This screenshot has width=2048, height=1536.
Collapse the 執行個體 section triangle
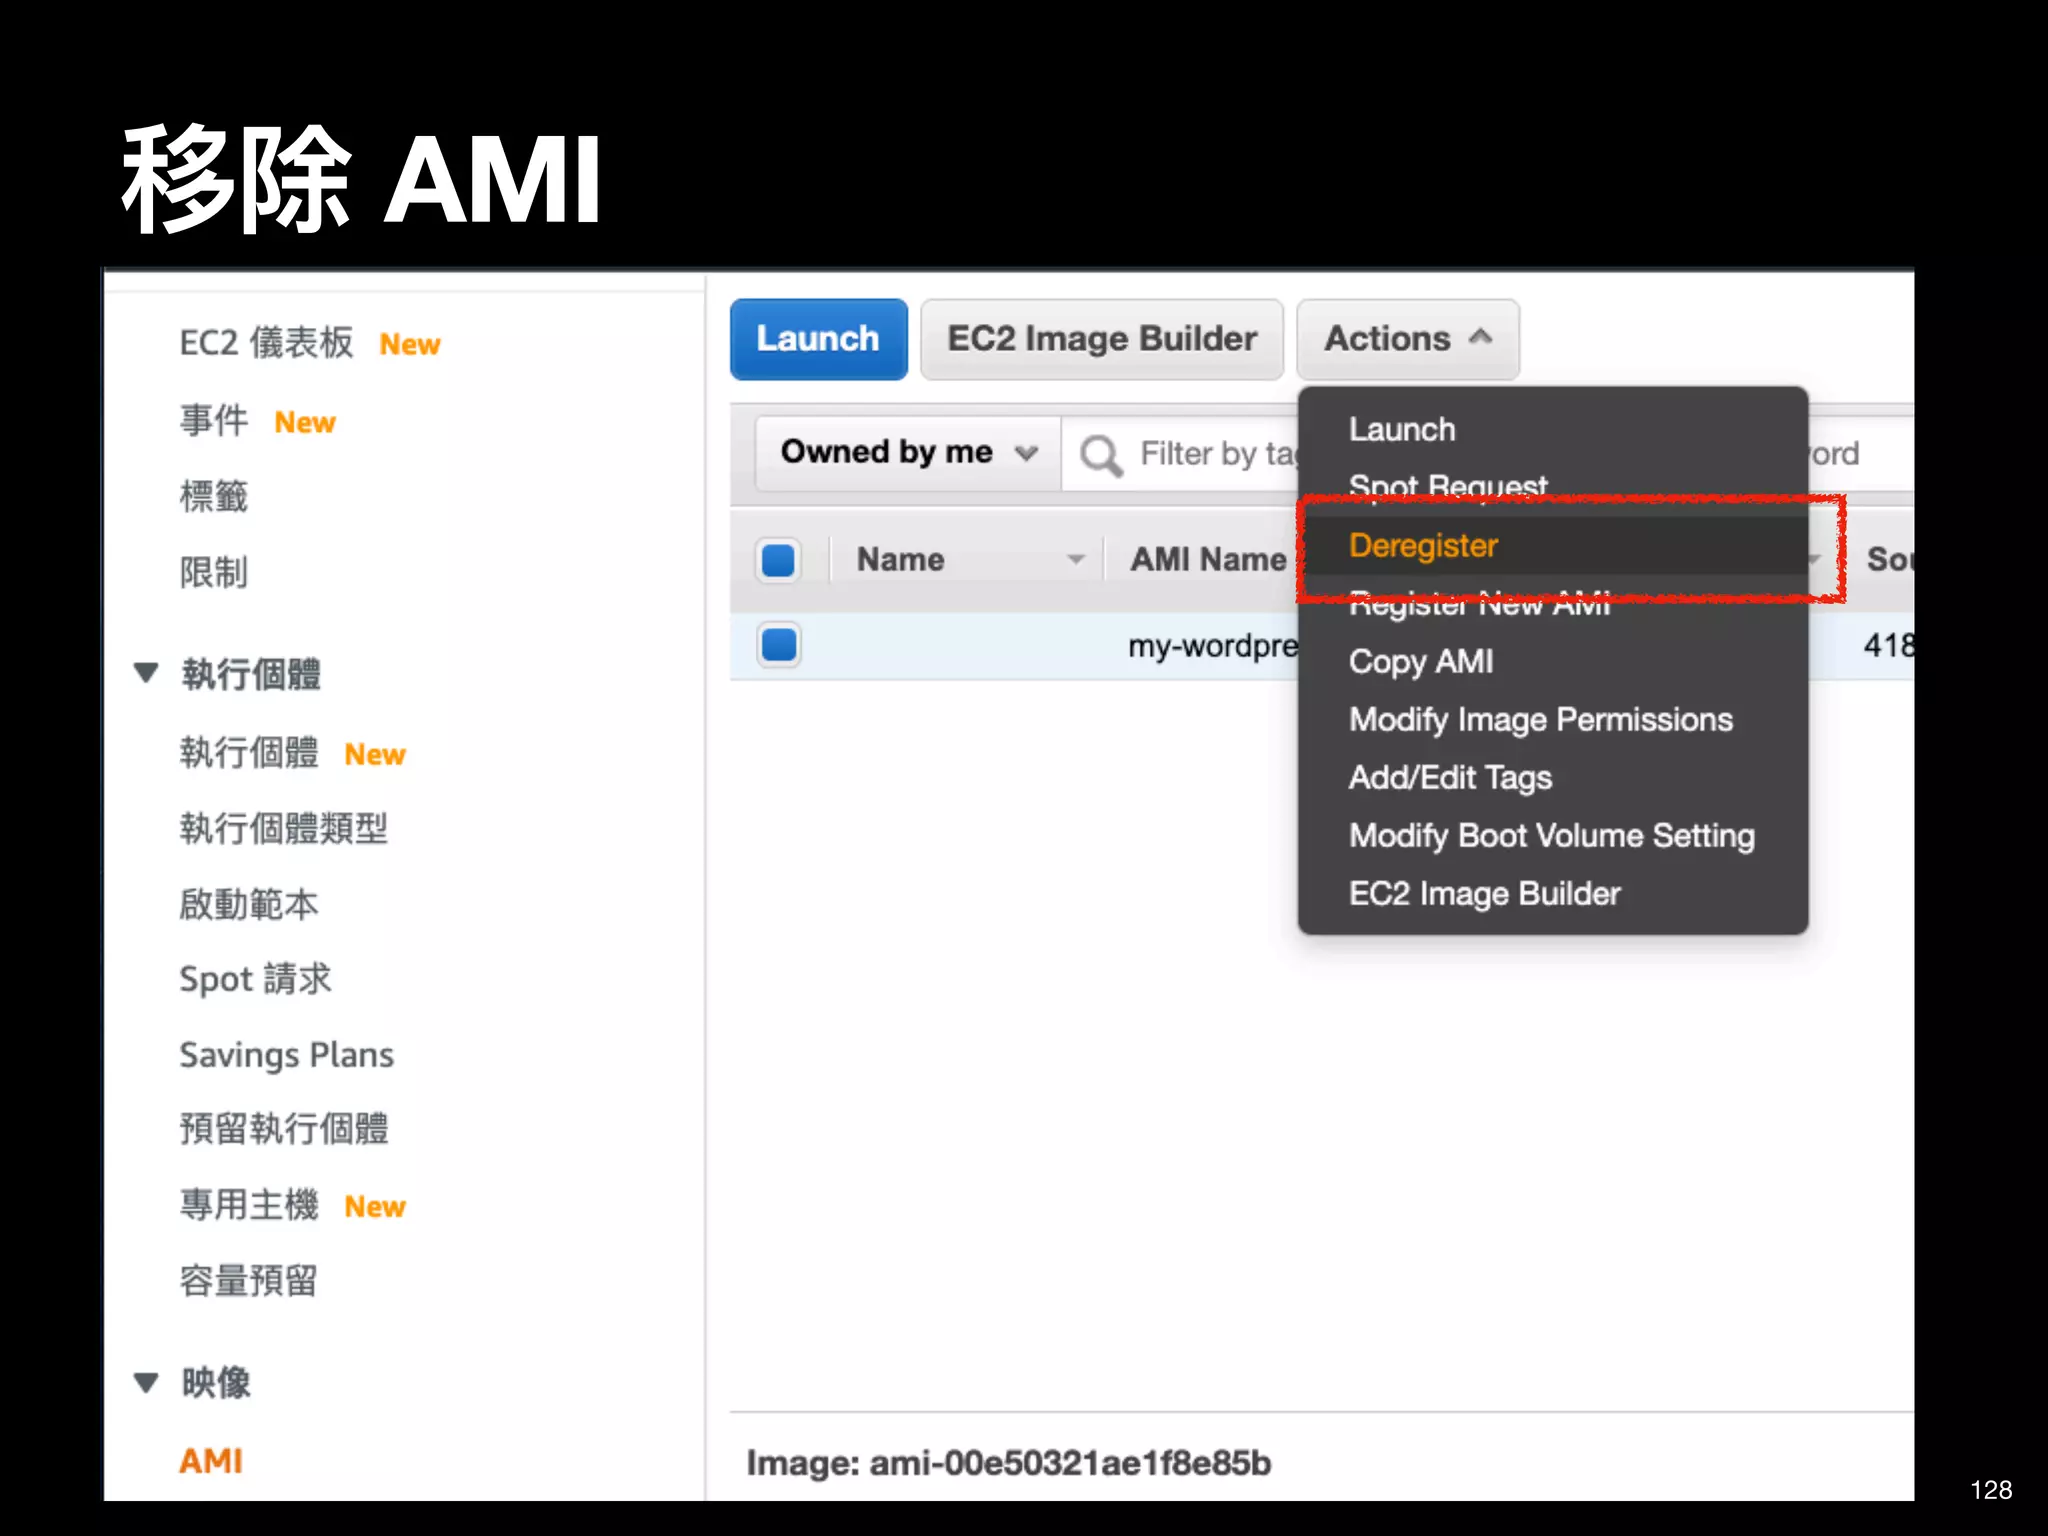tap(146, 673)
